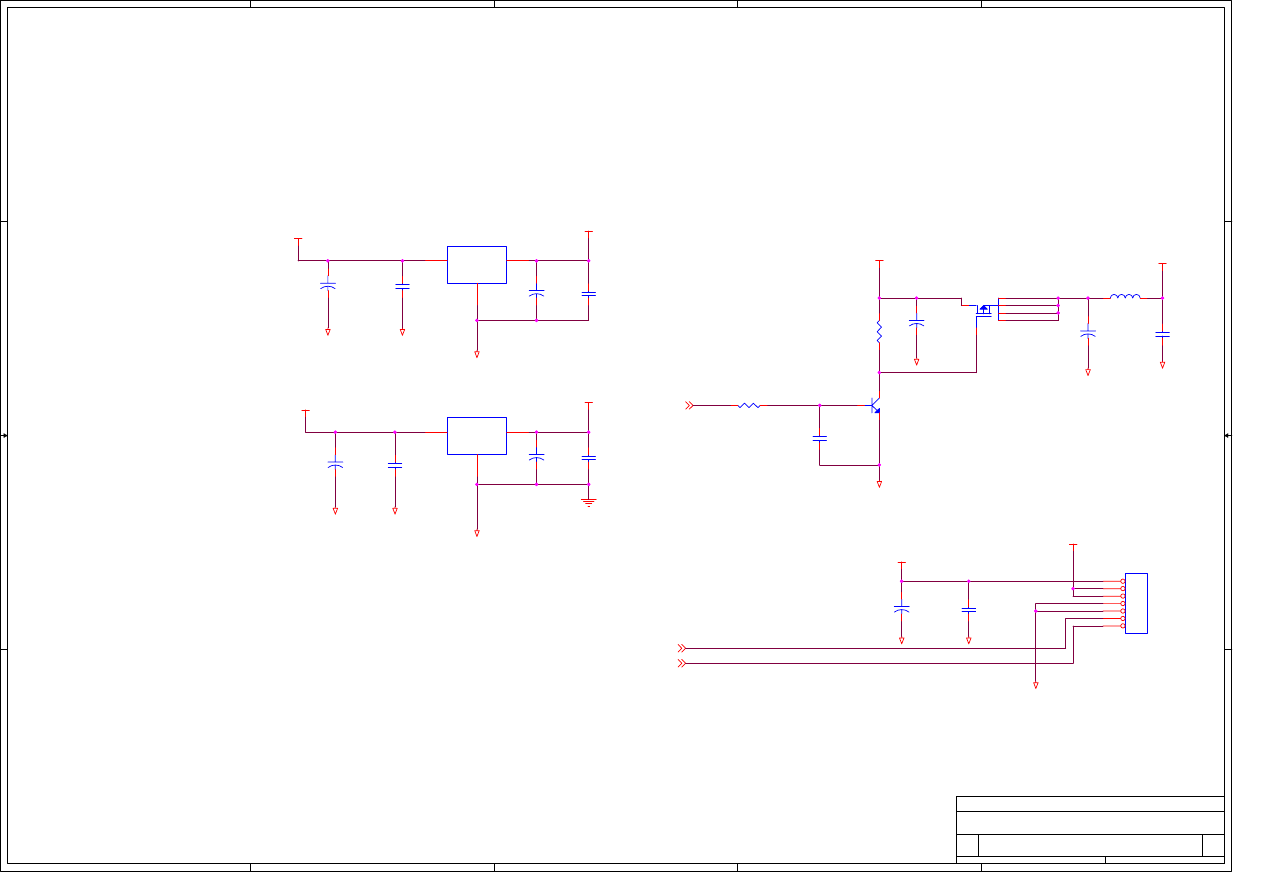
Task: Select the lower voltage regulator block
Action: [477, 436]
